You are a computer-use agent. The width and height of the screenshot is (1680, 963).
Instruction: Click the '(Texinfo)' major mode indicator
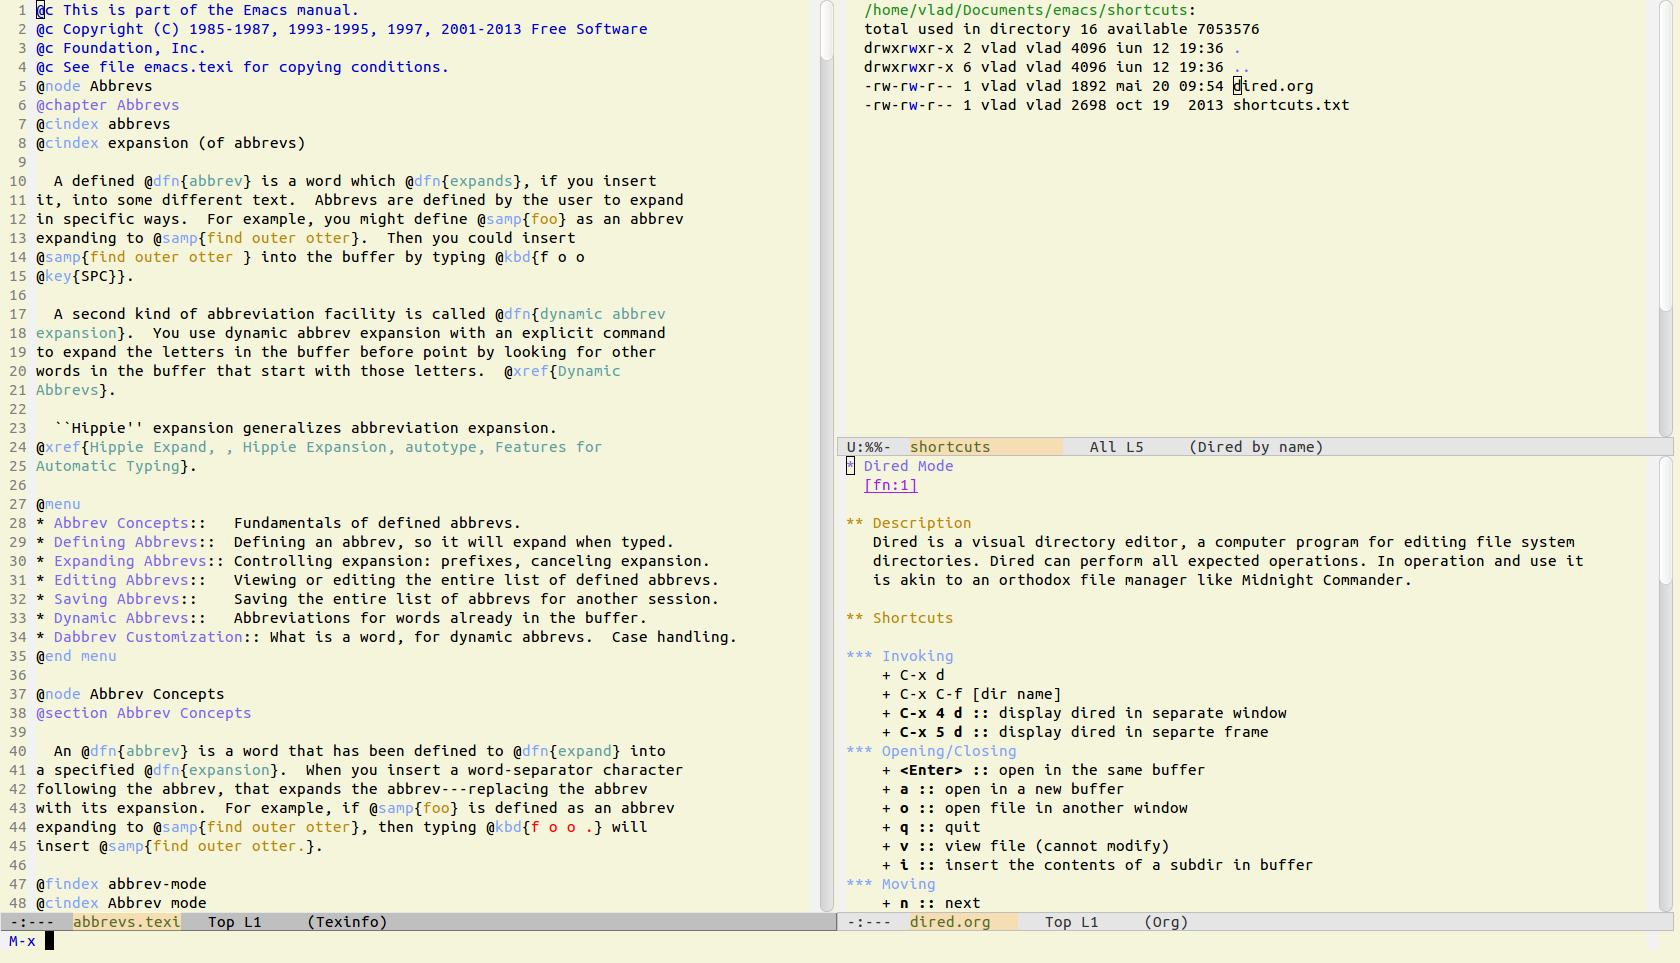coord(347,922)
